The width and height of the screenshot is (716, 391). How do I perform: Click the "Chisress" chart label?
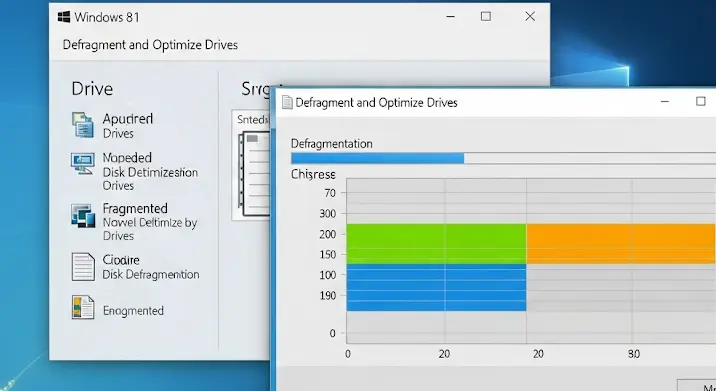(x=313, y=174)
